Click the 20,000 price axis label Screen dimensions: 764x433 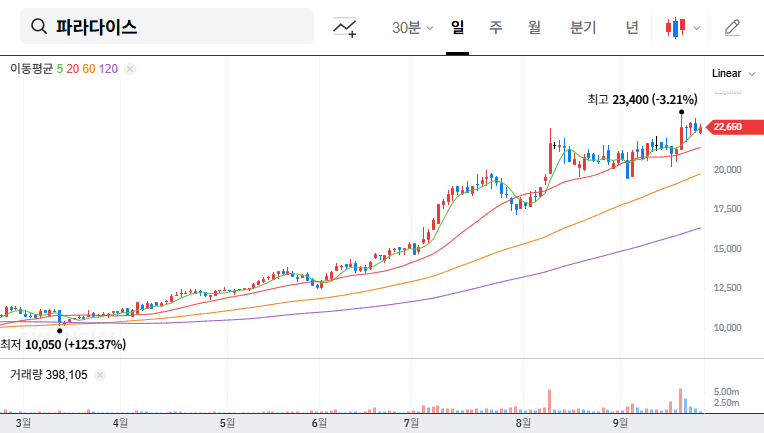pos(727,170)
